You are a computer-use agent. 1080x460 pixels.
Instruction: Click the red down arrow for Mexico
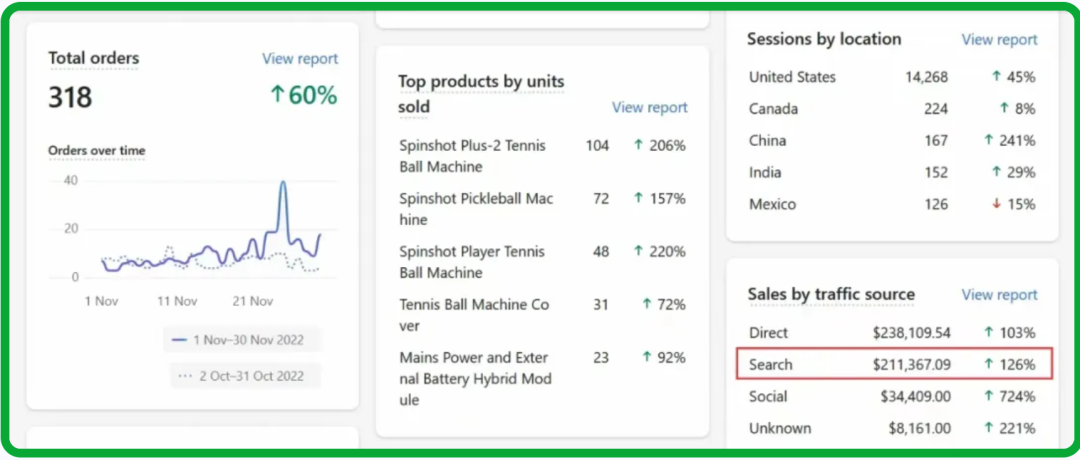996,205
